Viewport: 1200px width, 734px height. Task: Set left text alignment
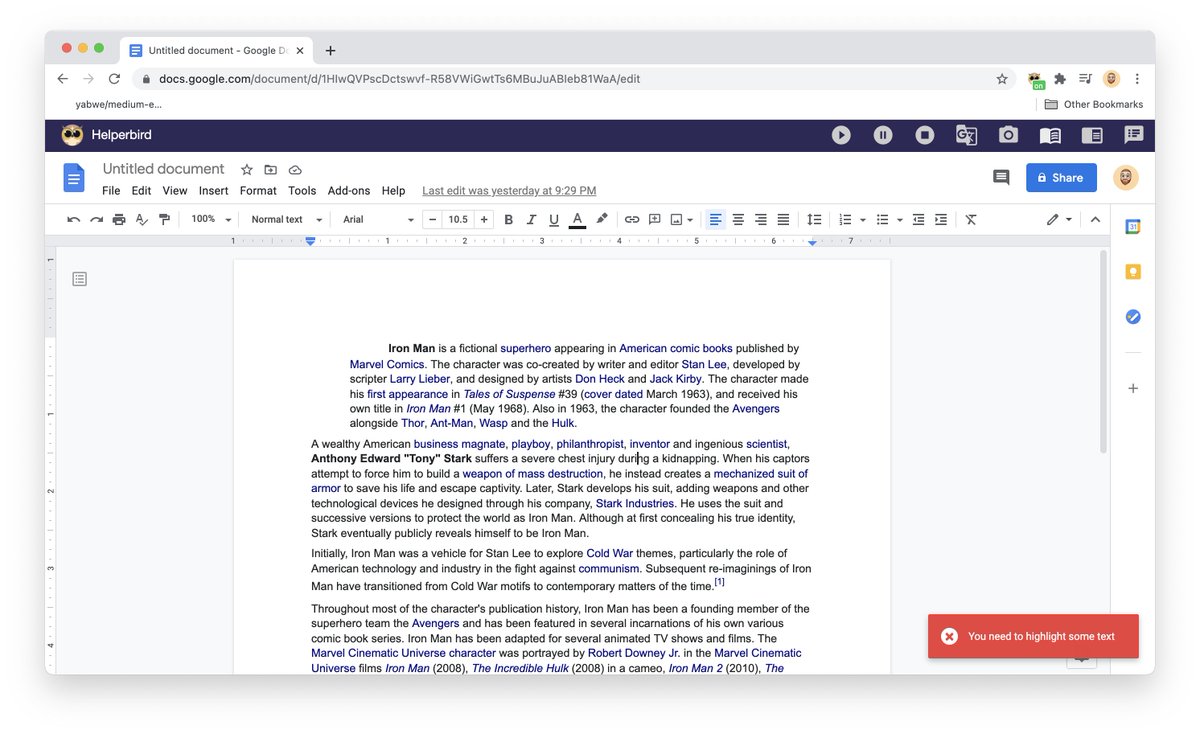pos(715,219)
